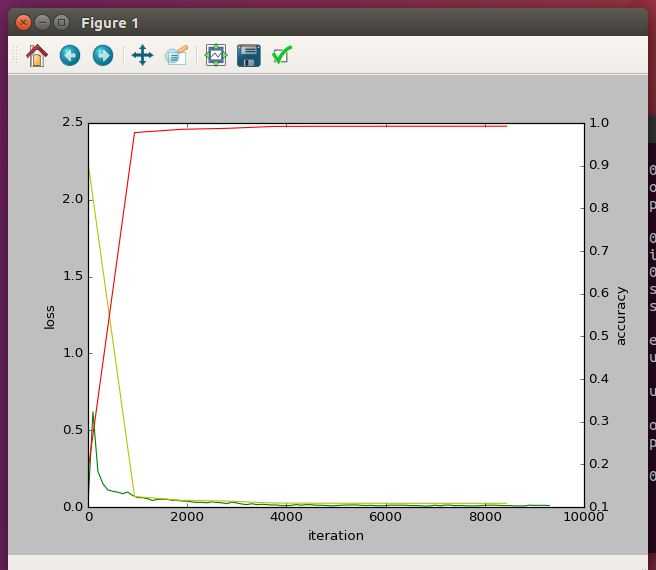Viewport: 656px width, 570px height.
Task: Click the 0.7 accuracy tick label
Action: click(x=599, y=251)
